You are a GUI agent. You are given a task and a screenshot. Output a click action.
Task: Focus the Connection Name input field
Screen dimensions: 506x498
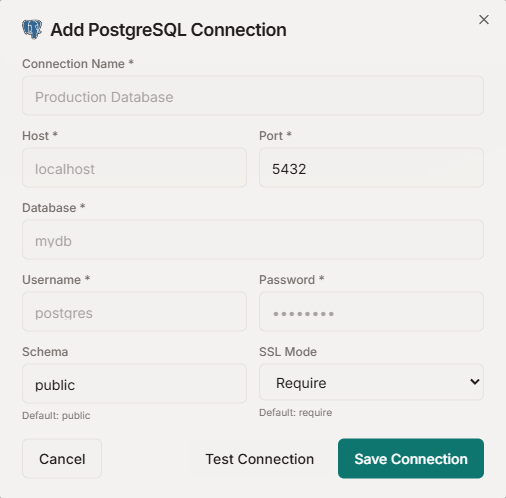(x=253, y=96)
